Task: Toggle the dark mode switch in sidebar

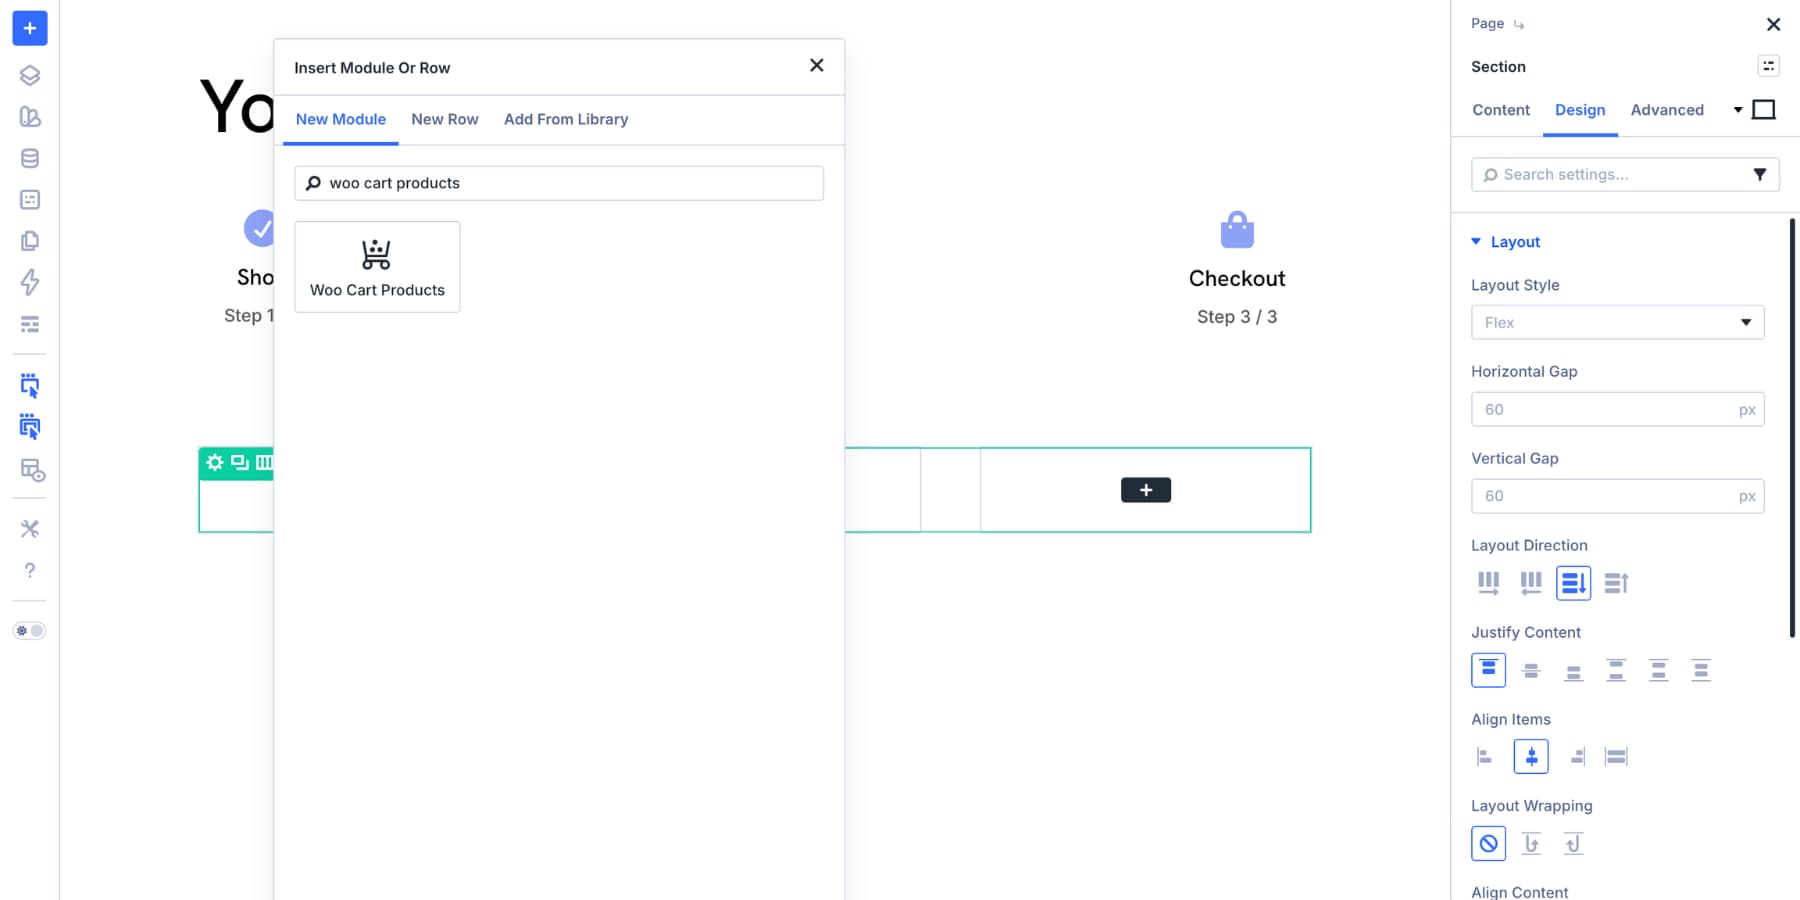Action: pos(30,631)
